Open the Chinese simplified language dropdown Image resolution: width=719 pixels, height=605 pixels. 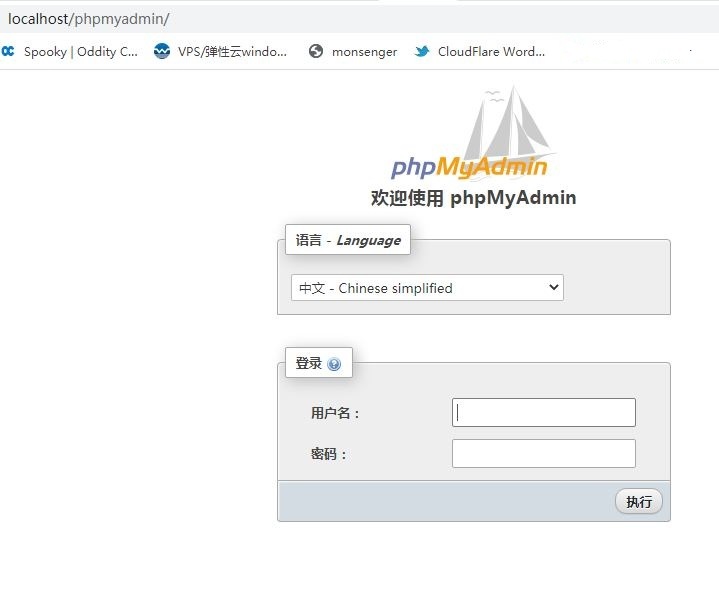click(427, 288)
